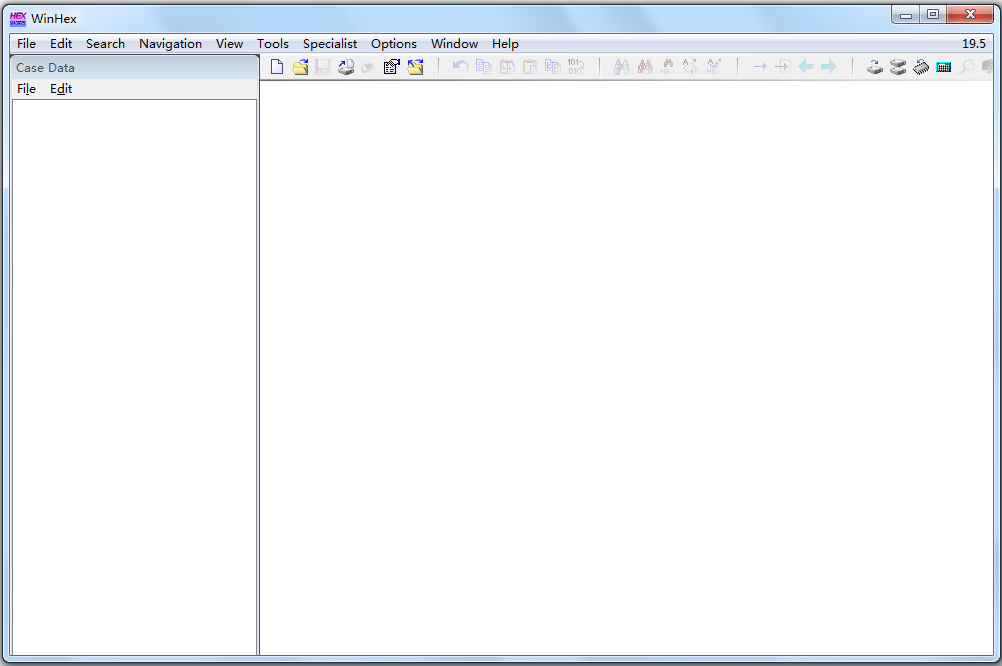1002x666 pixels.
Task: Click the 19.5 version number
Action: coord(974,43)
